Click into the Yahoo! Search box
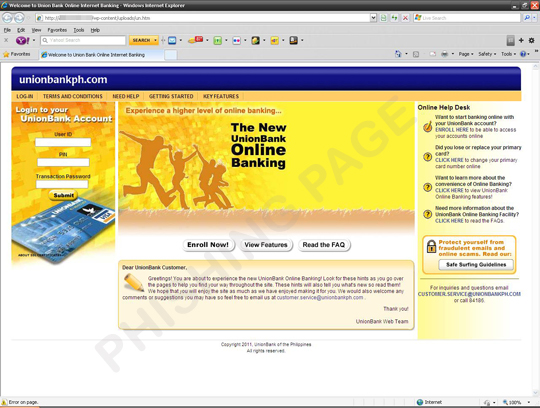Screen dimensions: 540x408 [83, 40]
